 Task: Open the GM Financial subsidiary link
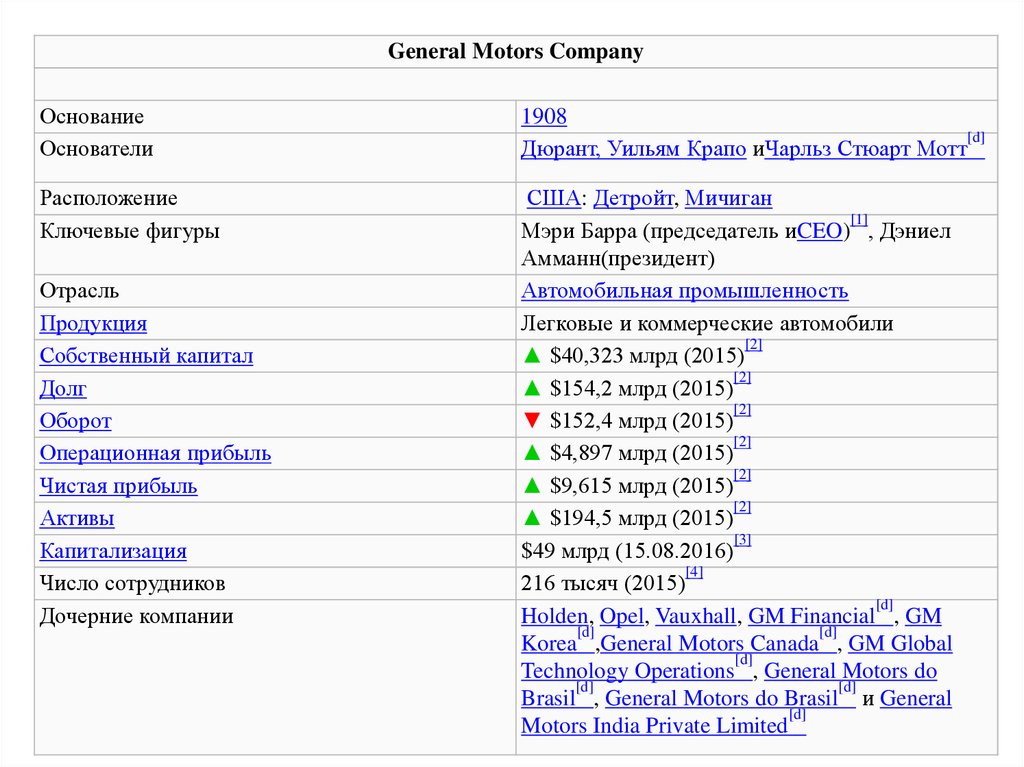click(x=811, y=617)
